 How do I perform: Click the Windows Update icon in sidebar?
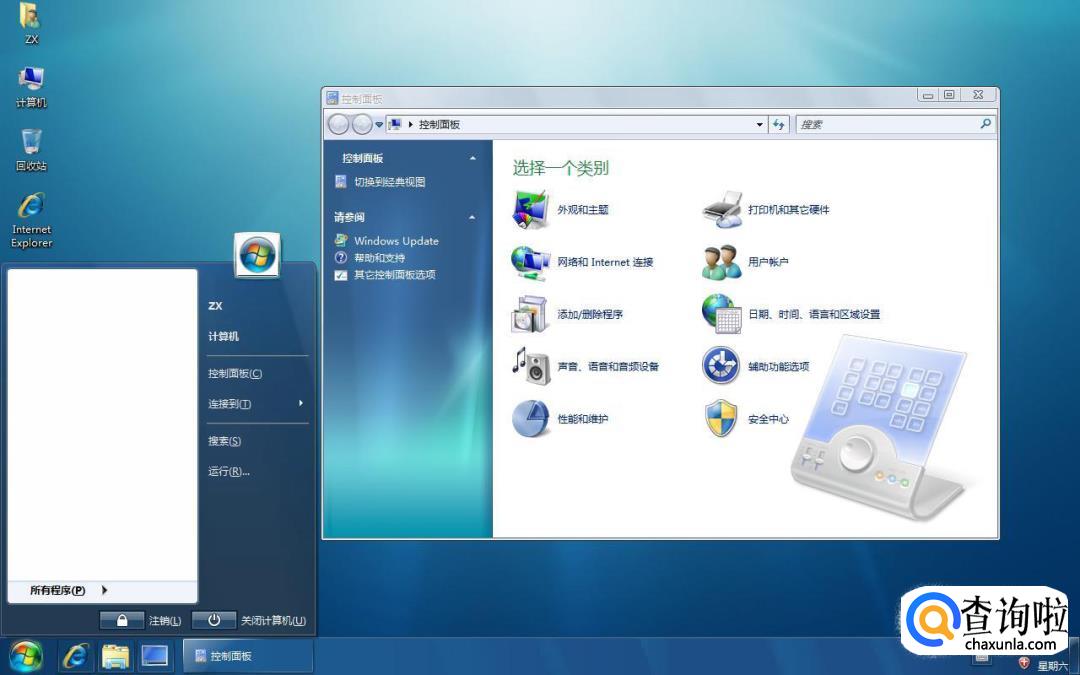pyautogui.click(x=340, y=240)
